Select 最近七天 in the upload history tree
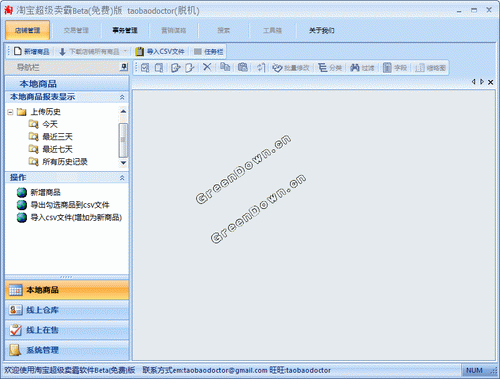Image resolution: width=500 pixels, height=379 pixels. pyautogui.click(x=57, y=149)
